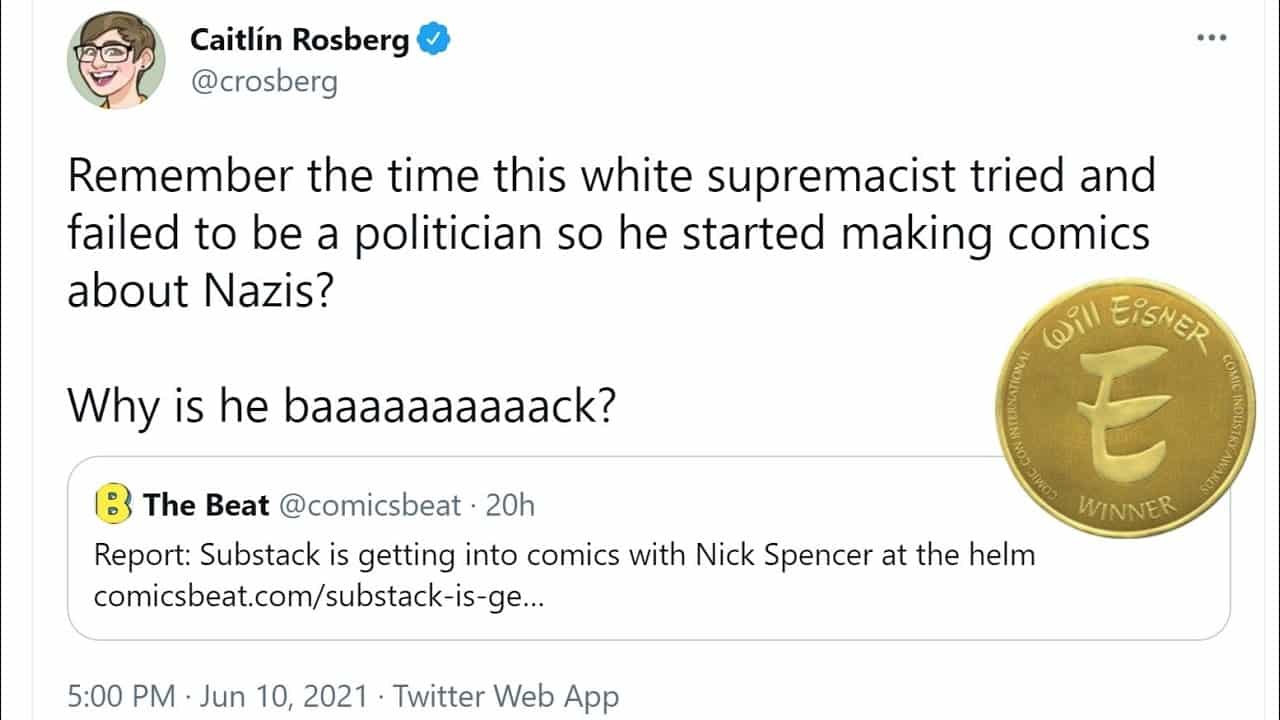Screen dimensions: 1280x720
Task: Open the tweet's three-dot more menu
Action: (x=1210, y=38)
